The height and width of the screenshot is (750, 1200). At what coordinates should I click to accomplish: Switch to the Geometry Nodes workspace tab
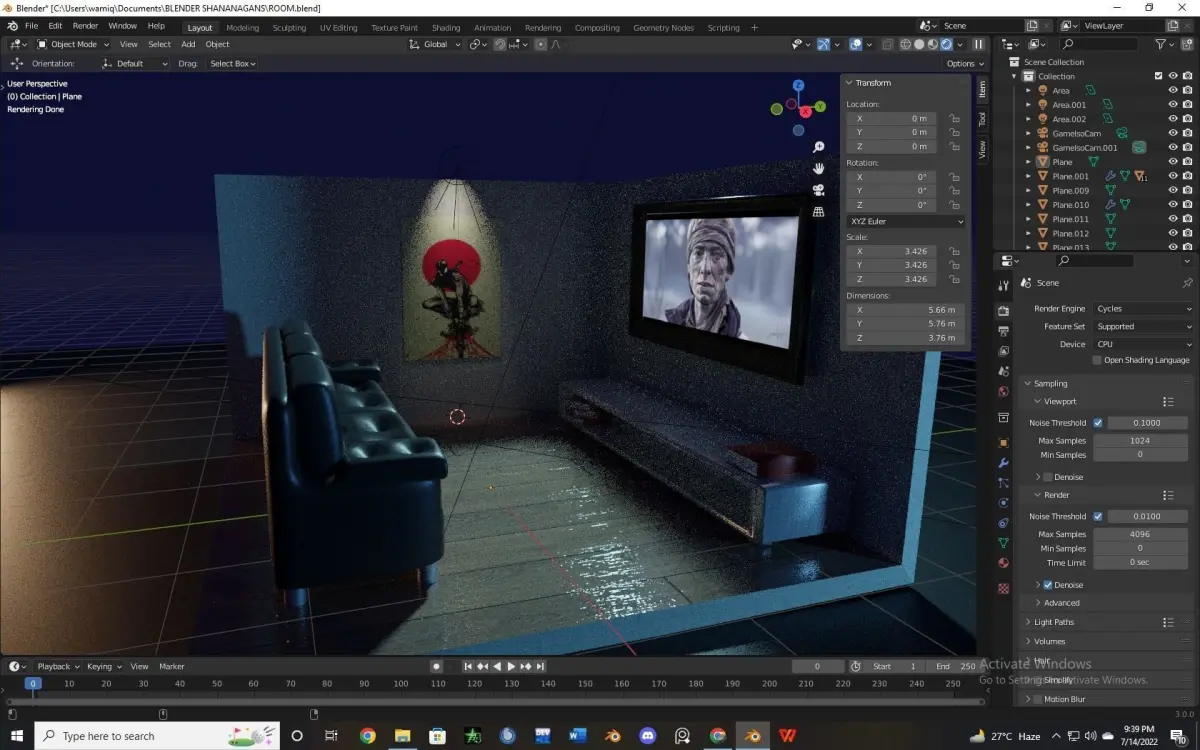pyautogui.click(x=663, y=28)
